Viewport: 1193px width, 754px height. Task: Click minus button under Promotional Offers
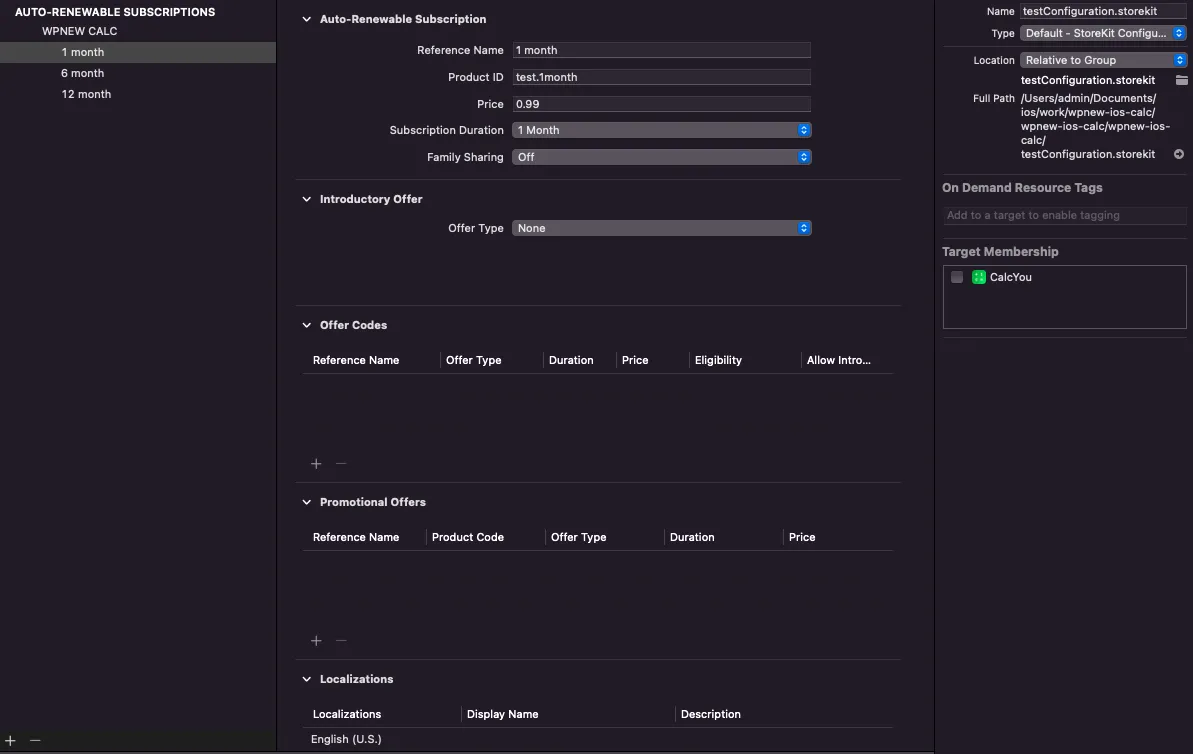[x=341, y=641]
